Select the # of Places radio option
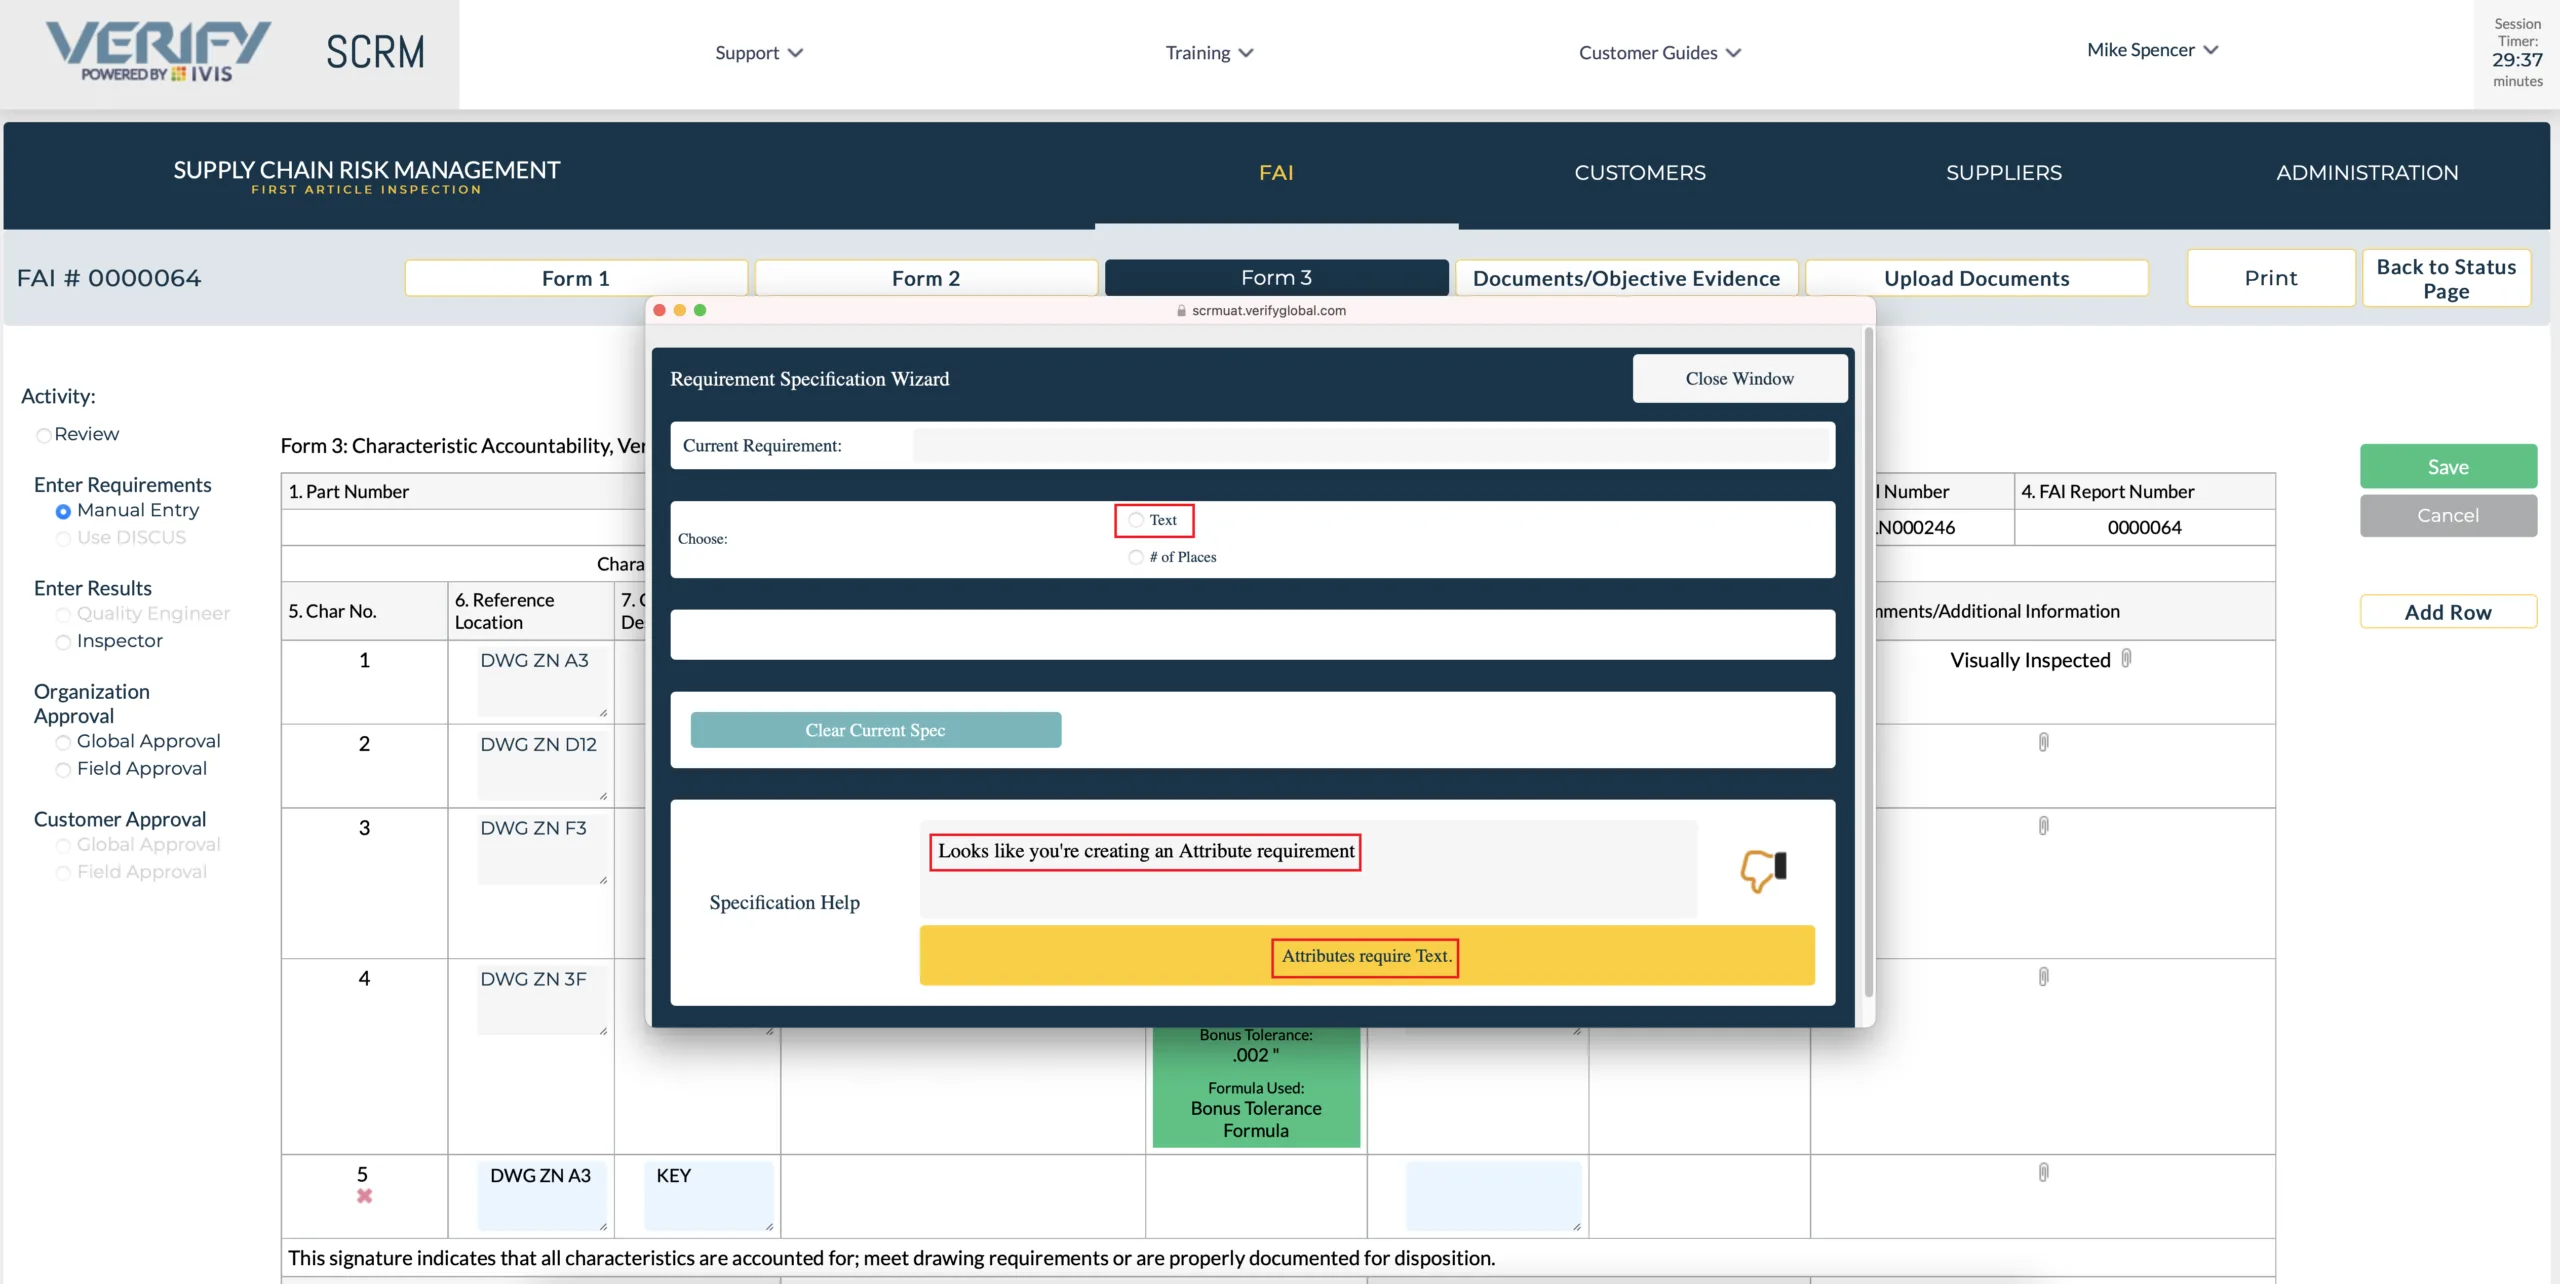The image size is (2560, 1284). click(x=1136, y=557)
